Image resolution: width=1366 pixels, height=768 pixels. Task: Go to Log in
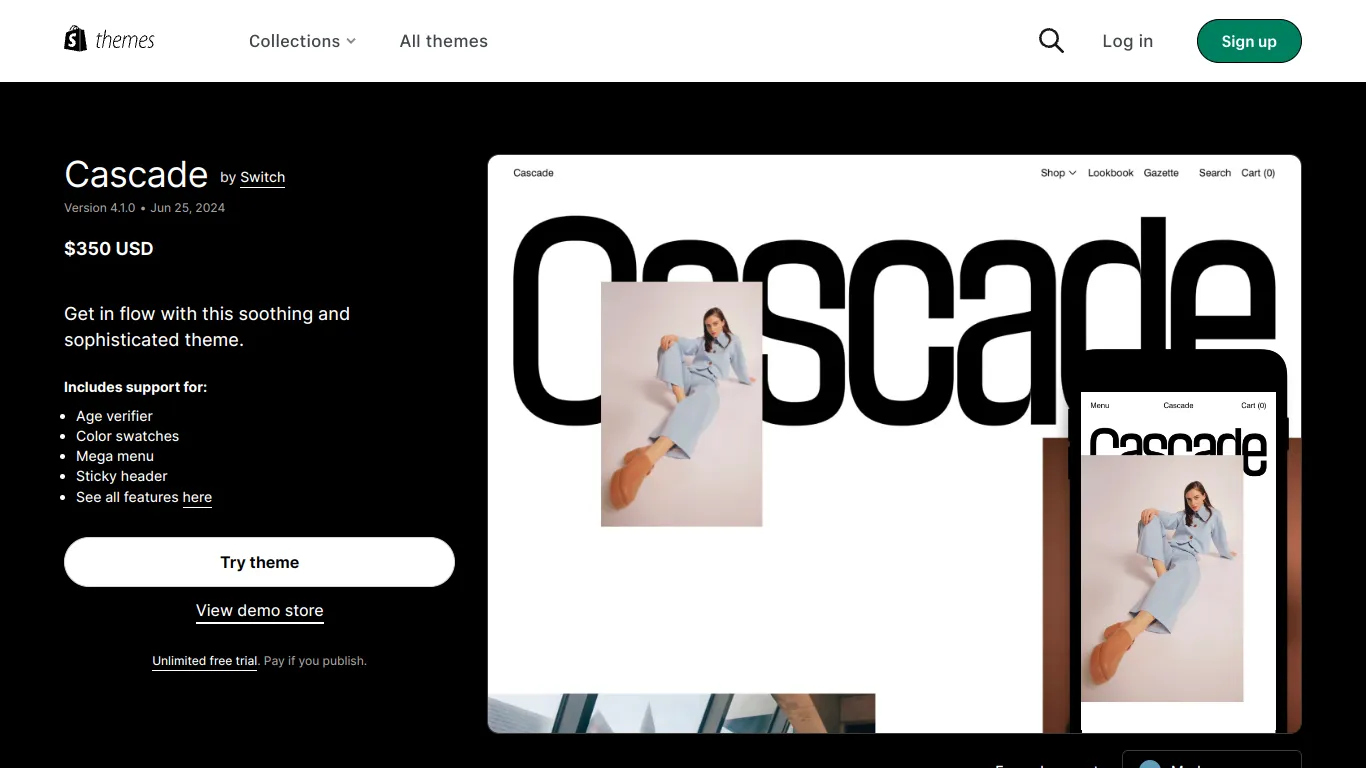click(1128, 41)
